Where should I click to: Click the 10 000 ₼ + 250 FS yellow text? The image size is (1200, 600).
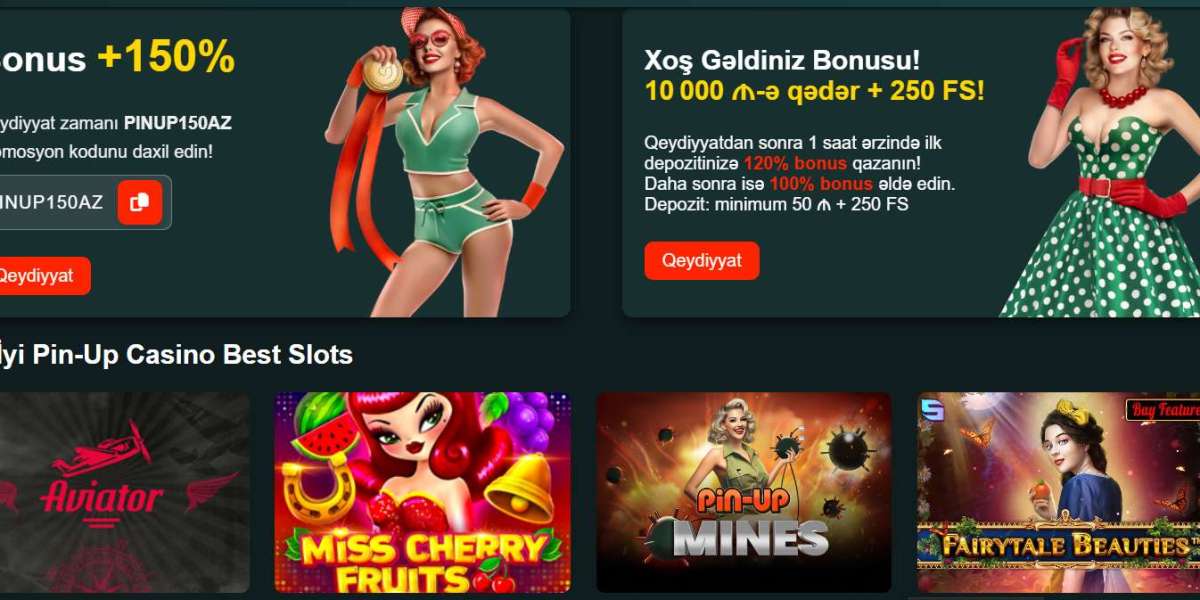coord(814,92)
